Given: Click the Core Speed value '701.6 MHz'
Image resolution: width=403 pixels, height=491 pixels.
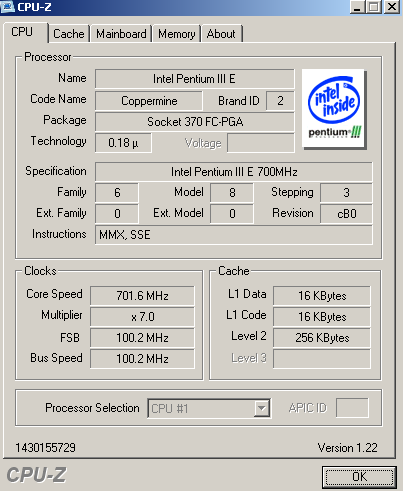Looking at the screenshot, I should (142, 296).
